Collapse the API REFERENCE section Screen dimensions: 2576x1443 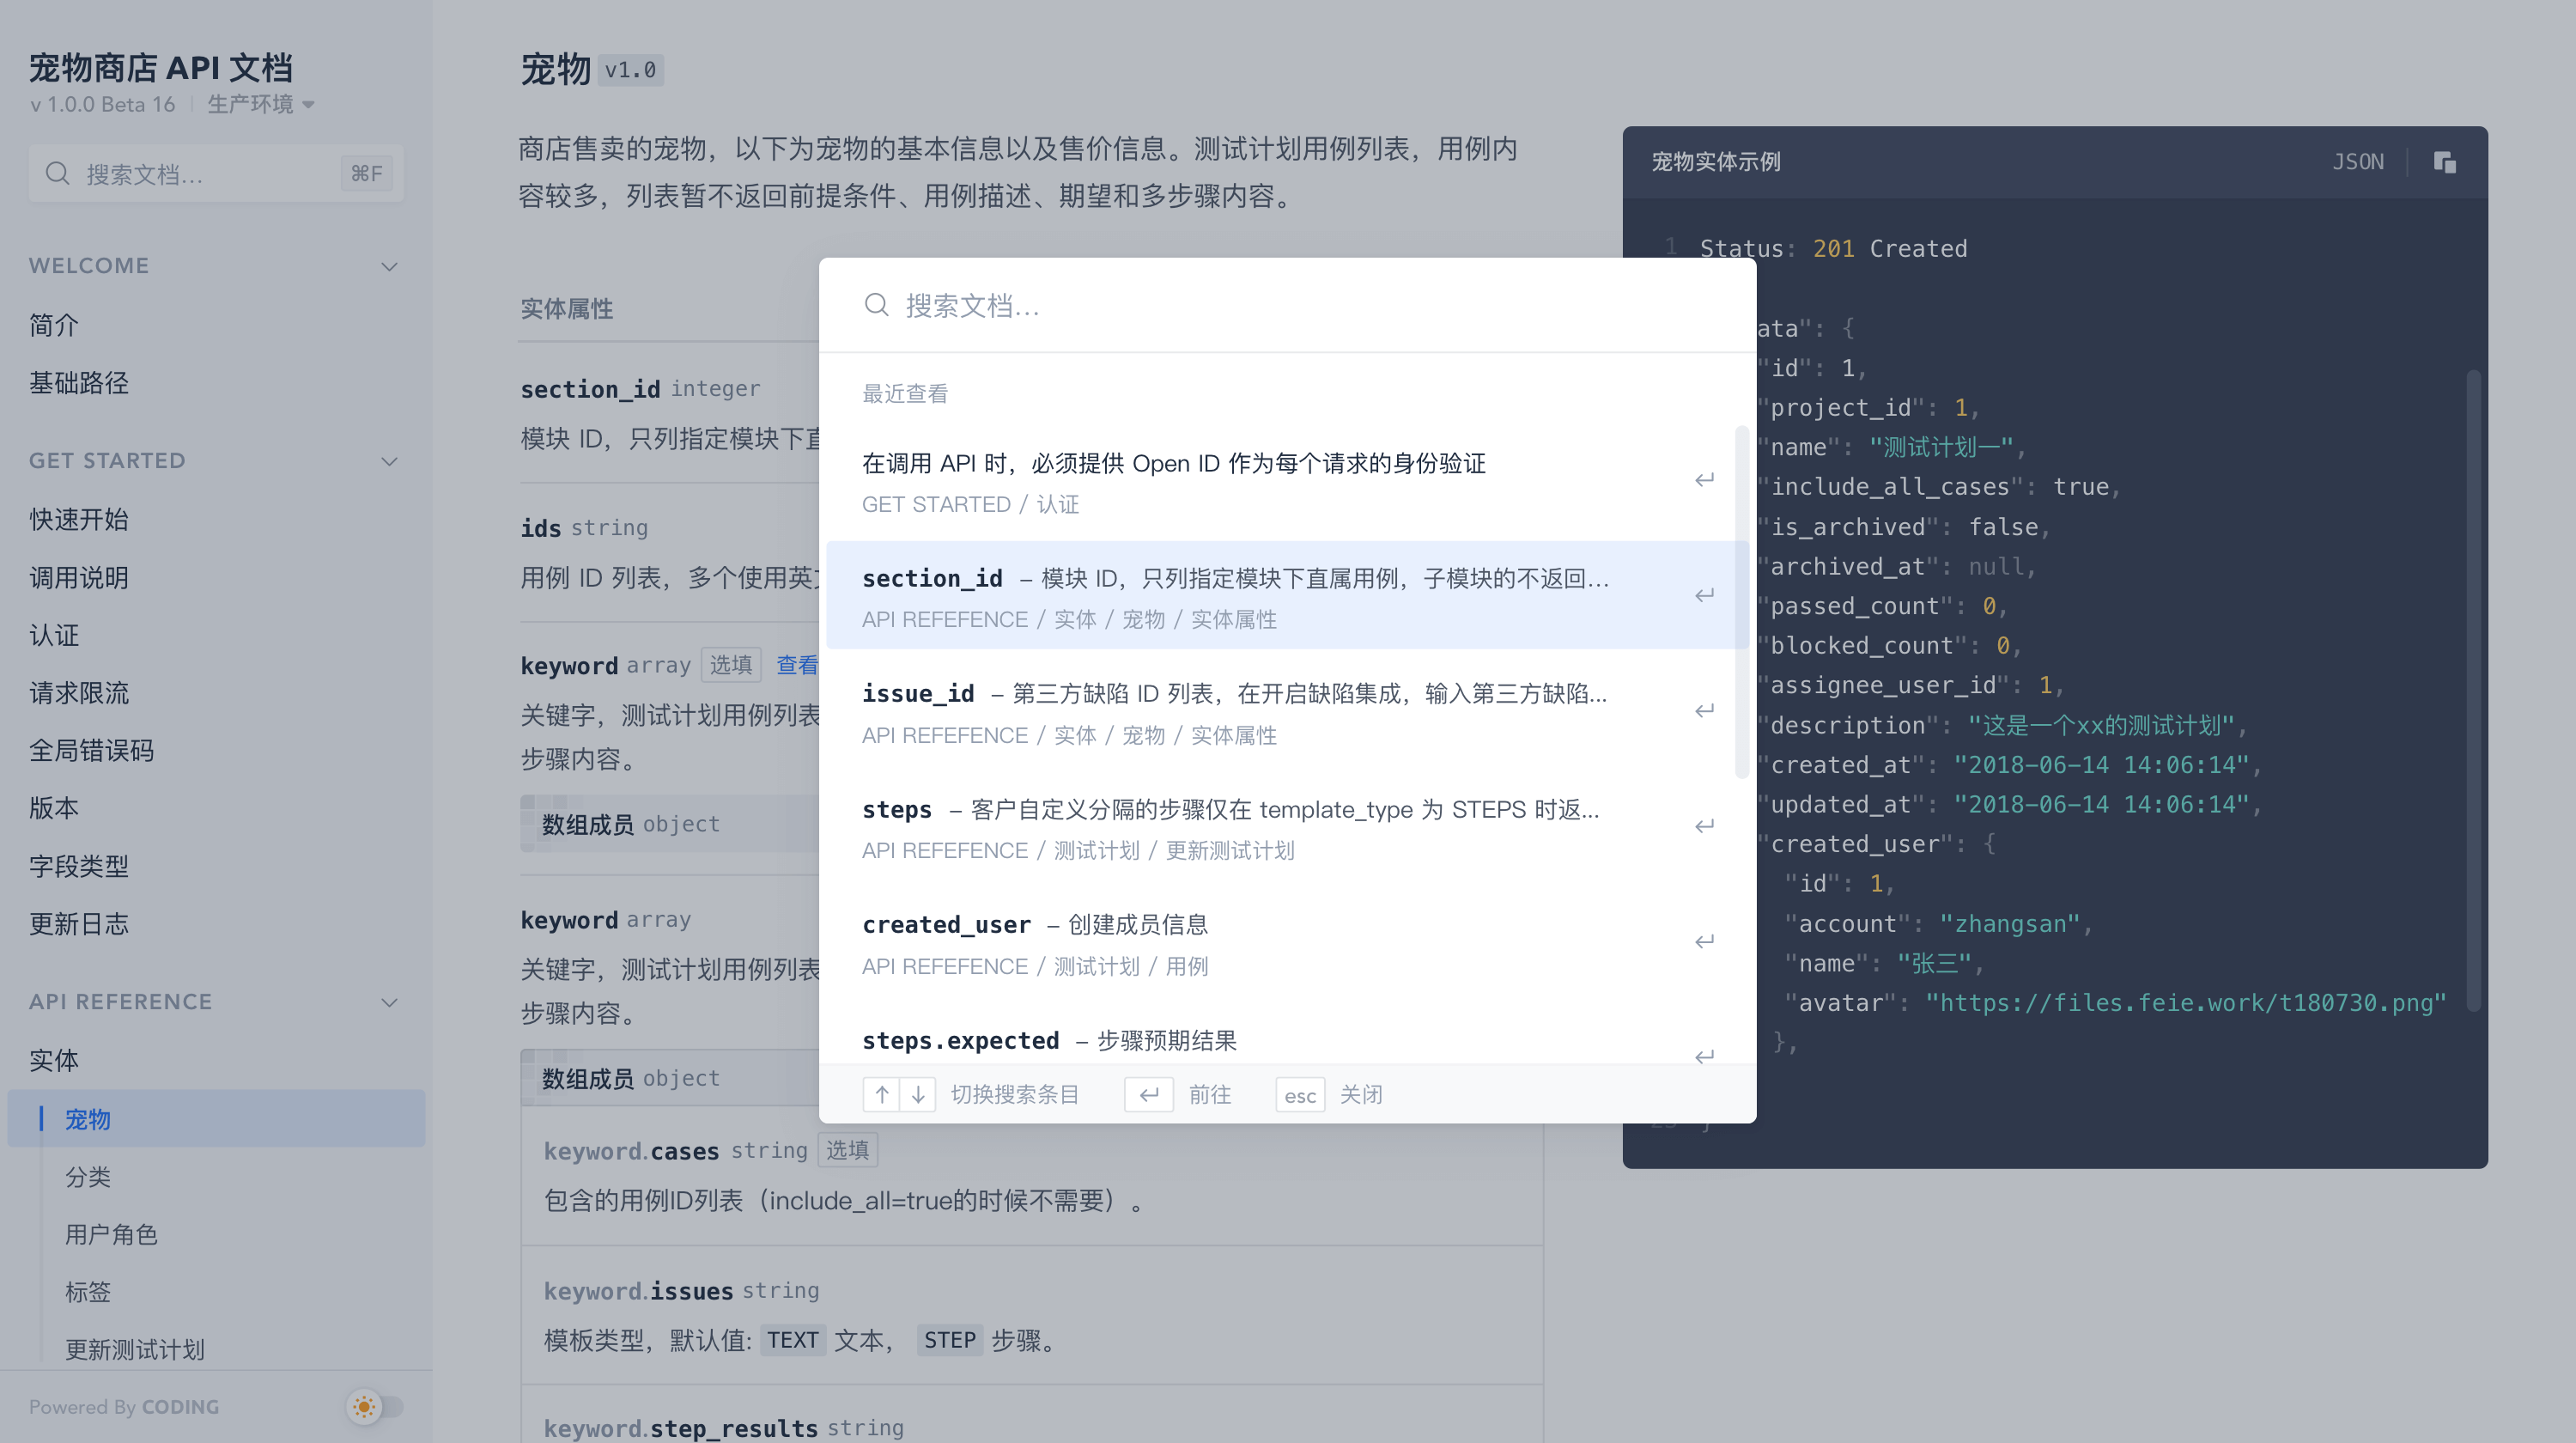pyautogui.click(x=389, y=1002)
